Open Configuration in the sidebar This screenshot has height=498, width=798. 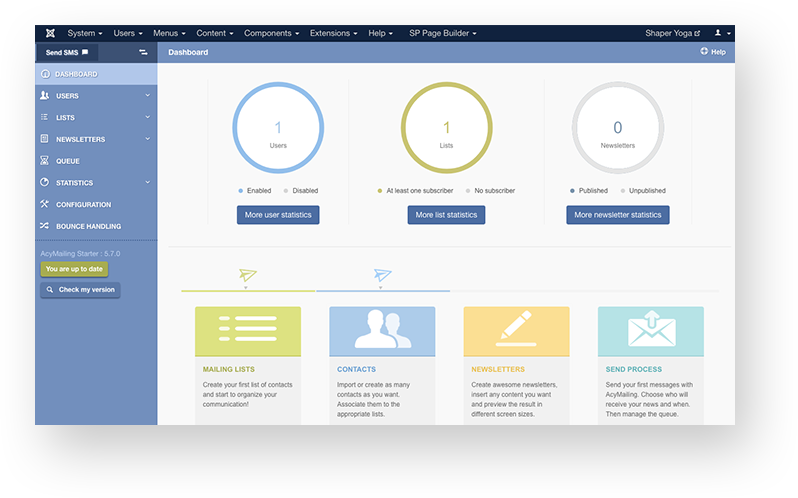(x=96, y=204)
